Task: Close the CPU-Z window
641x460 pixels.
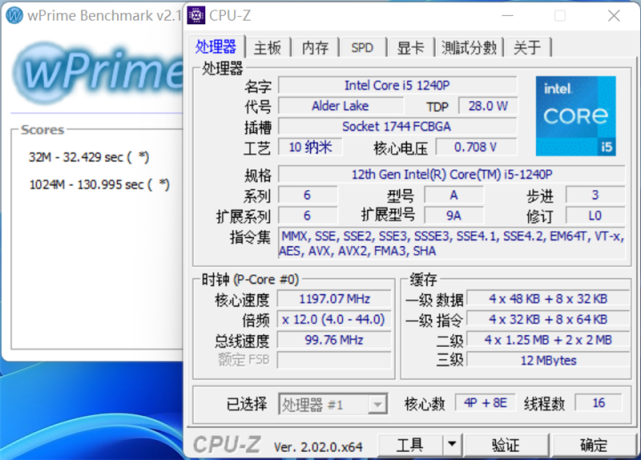Action: click(x=614, y=16)
